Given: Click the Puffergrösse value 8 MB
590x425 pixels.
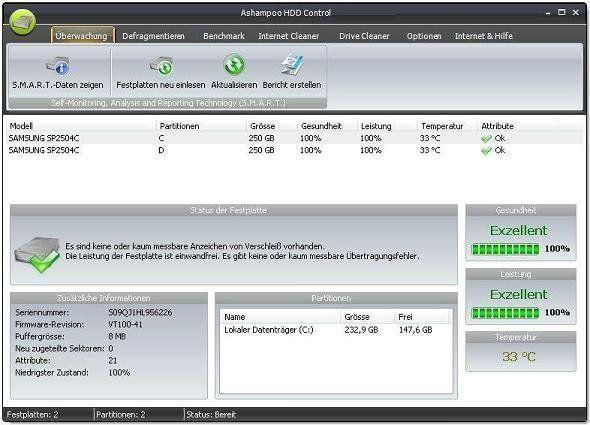Looking at the screenshot, I should point(117,337).
